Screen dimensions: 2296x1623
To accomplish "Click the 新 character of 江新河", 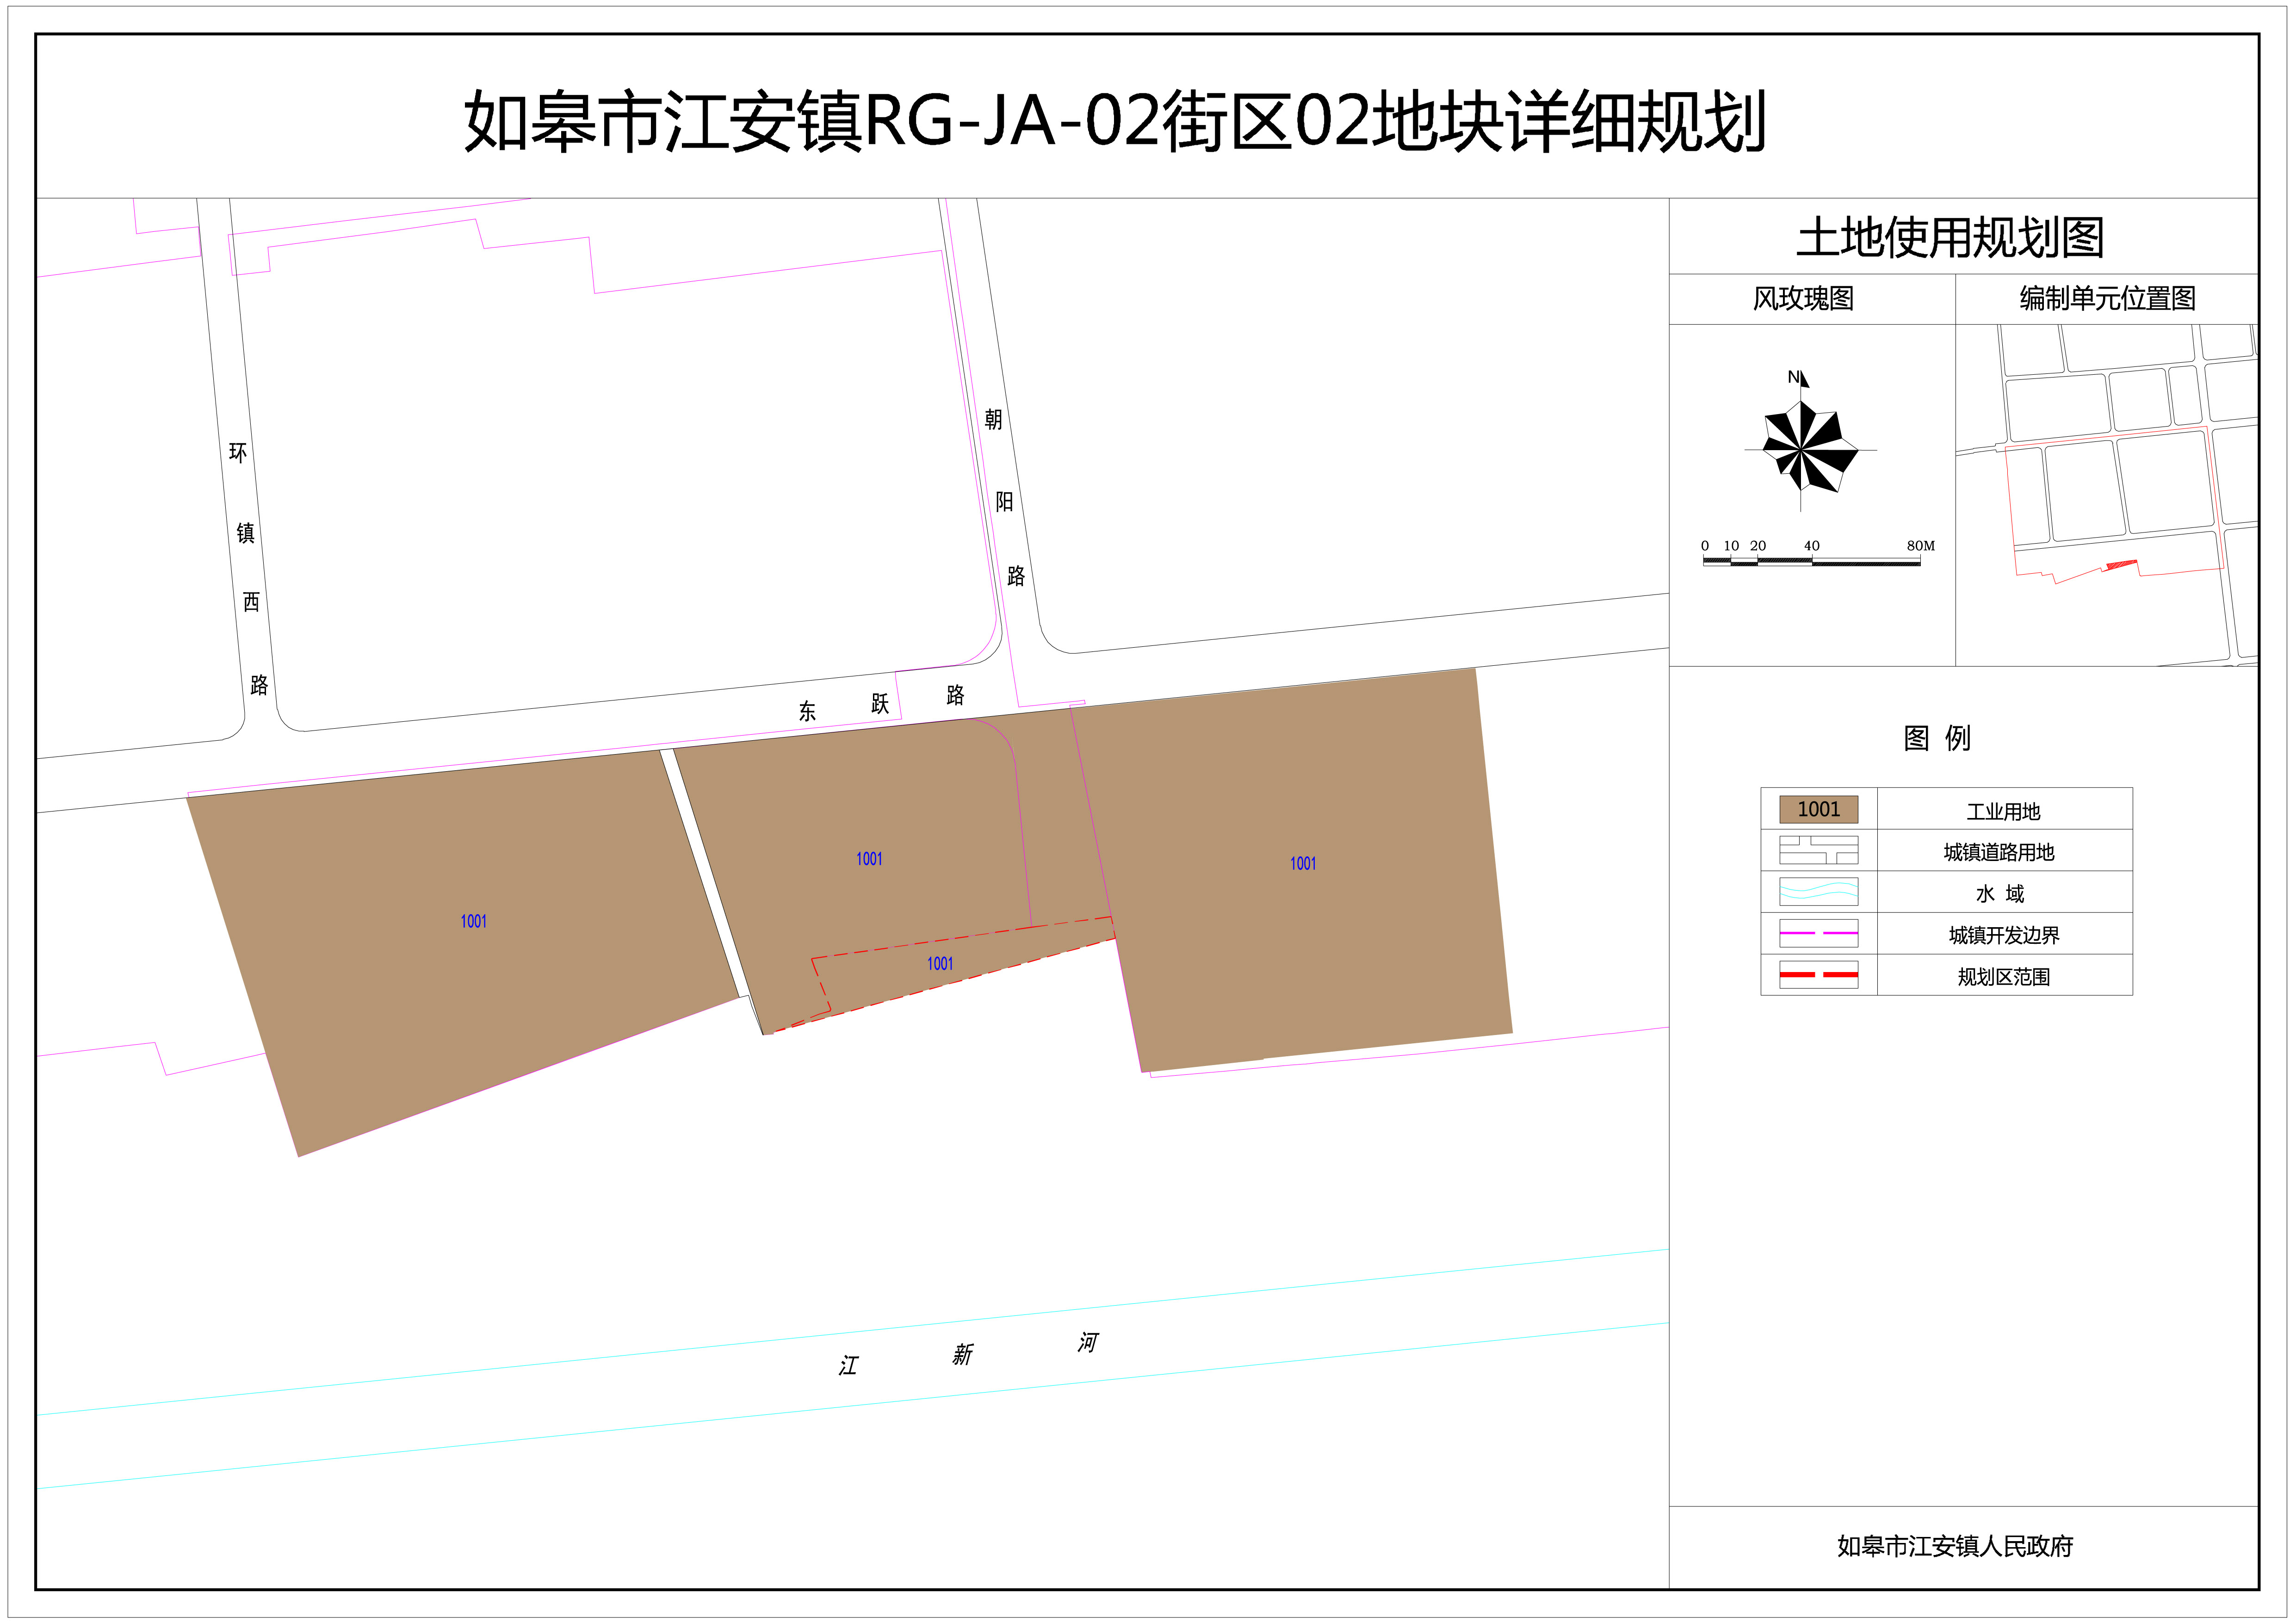I will tap(962, 1354).
